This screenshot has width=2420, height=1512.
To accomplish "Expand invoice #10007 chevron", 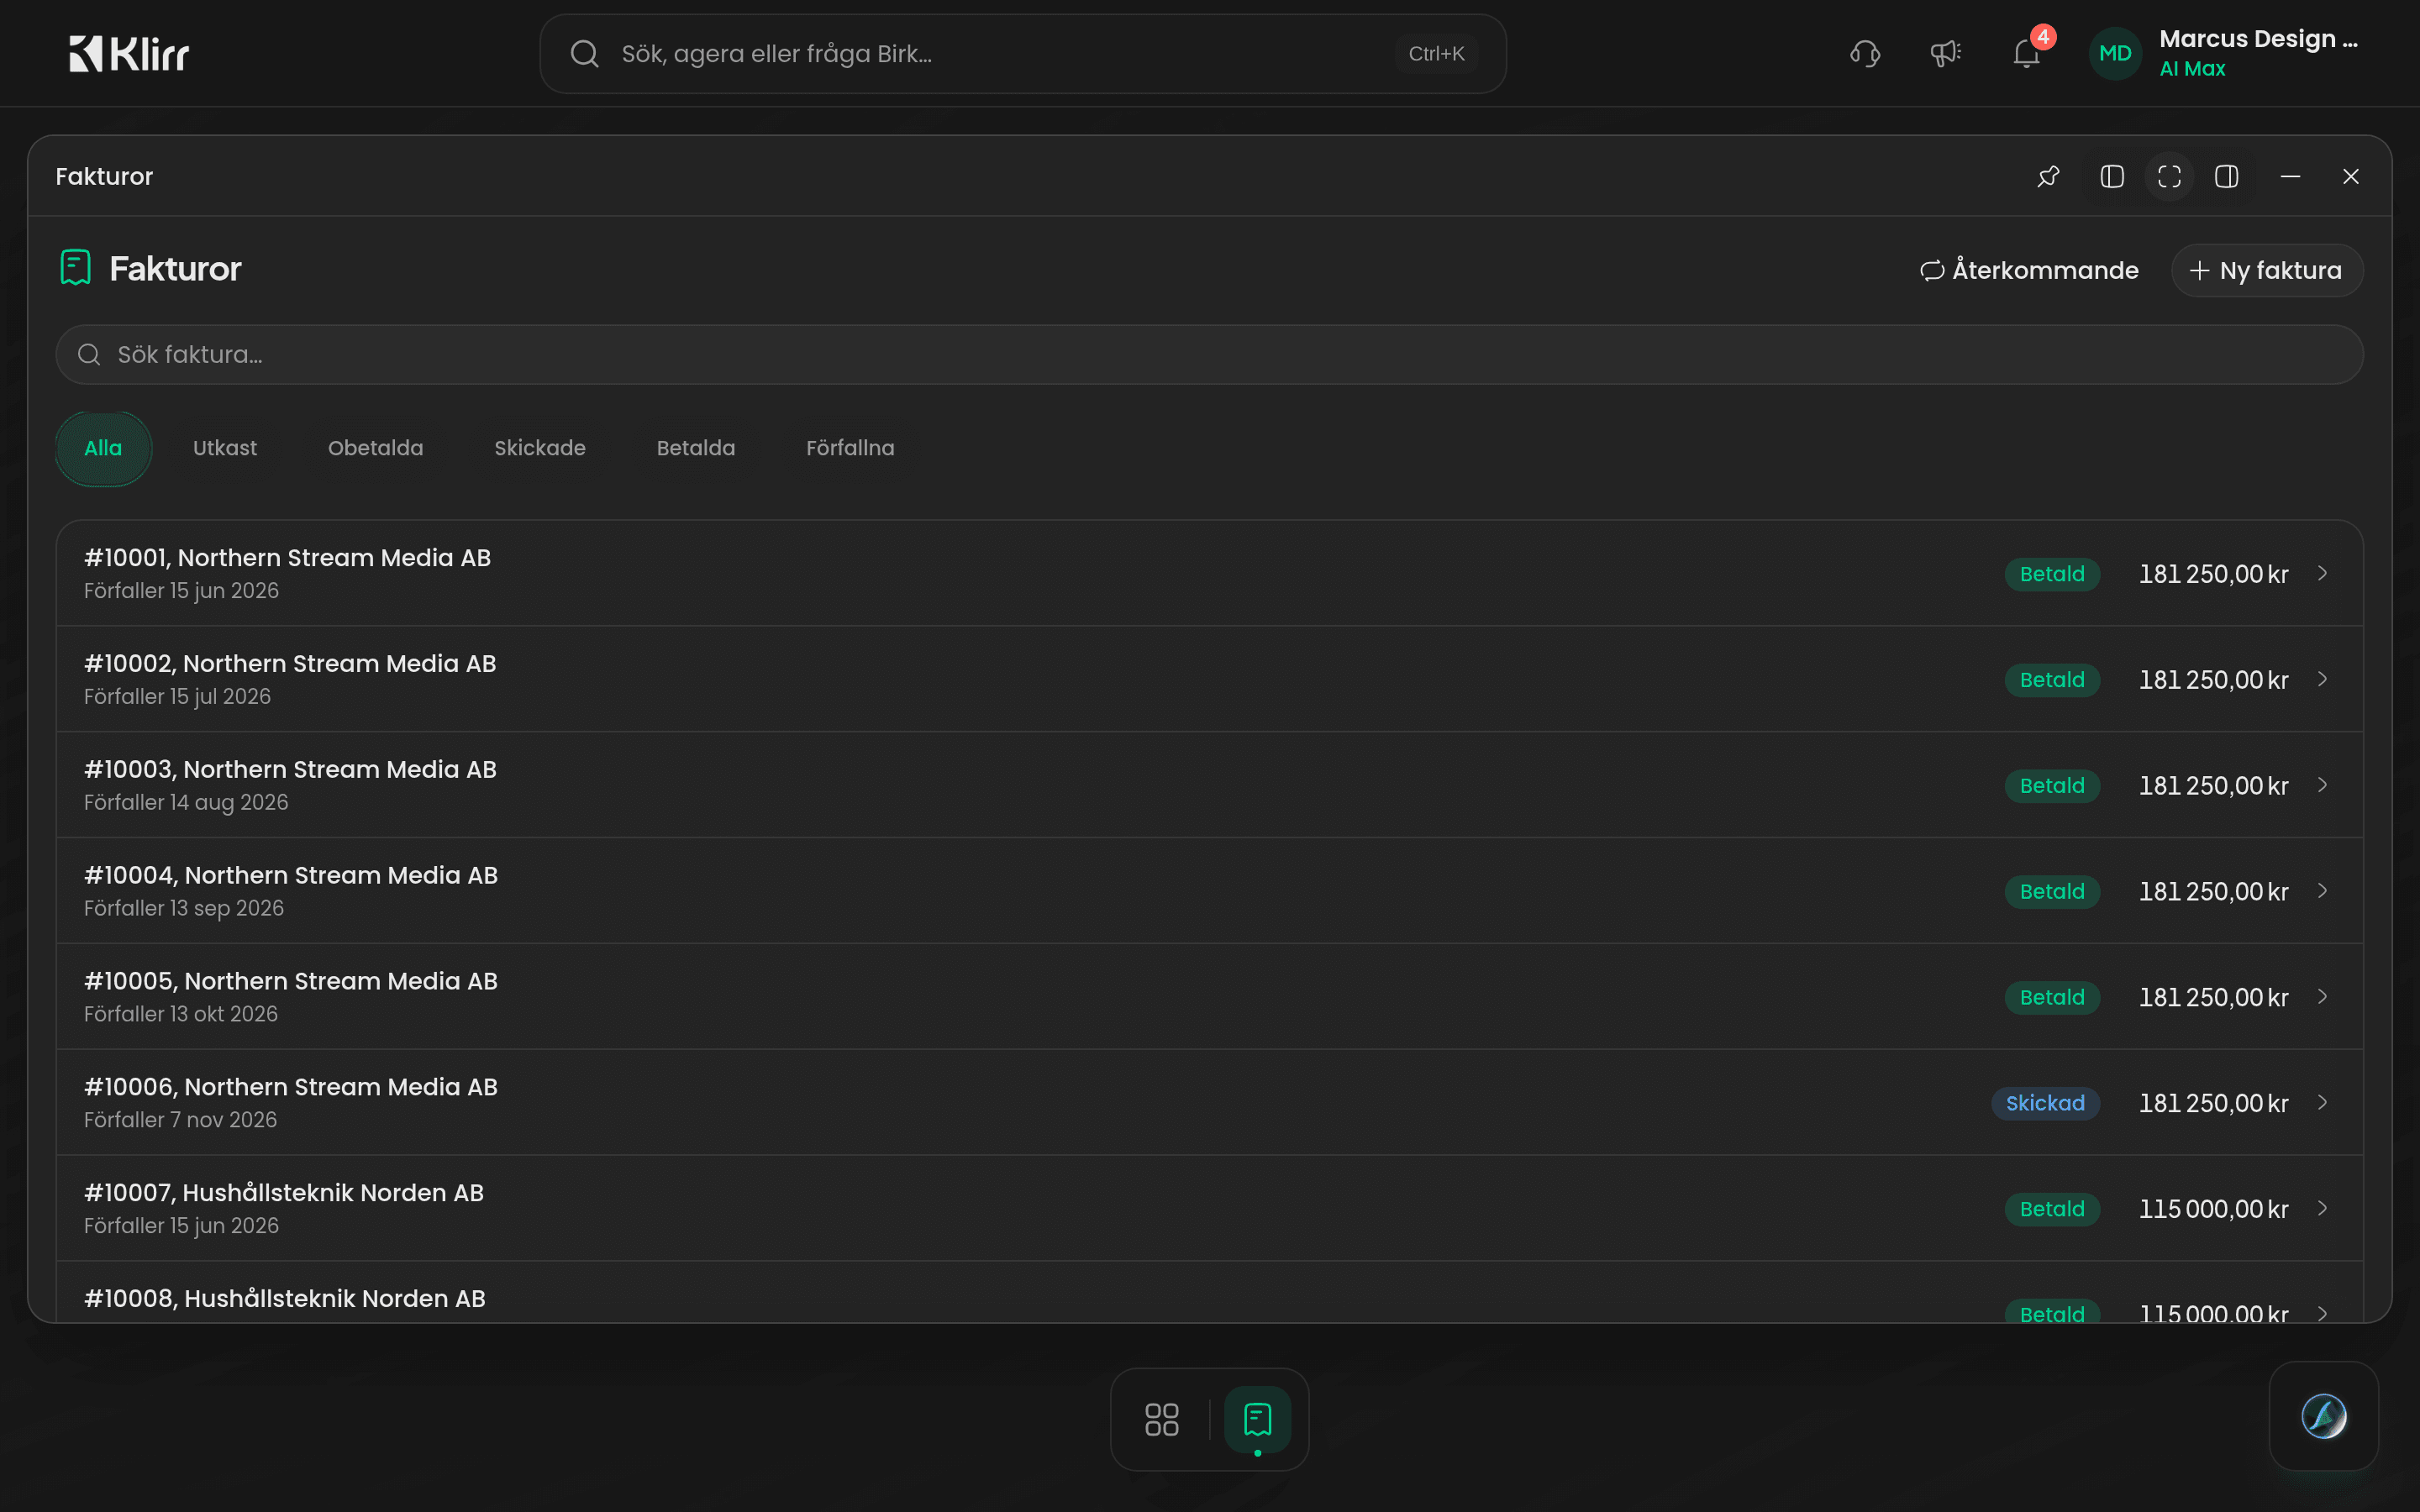I will [x=2322, y=1208].
